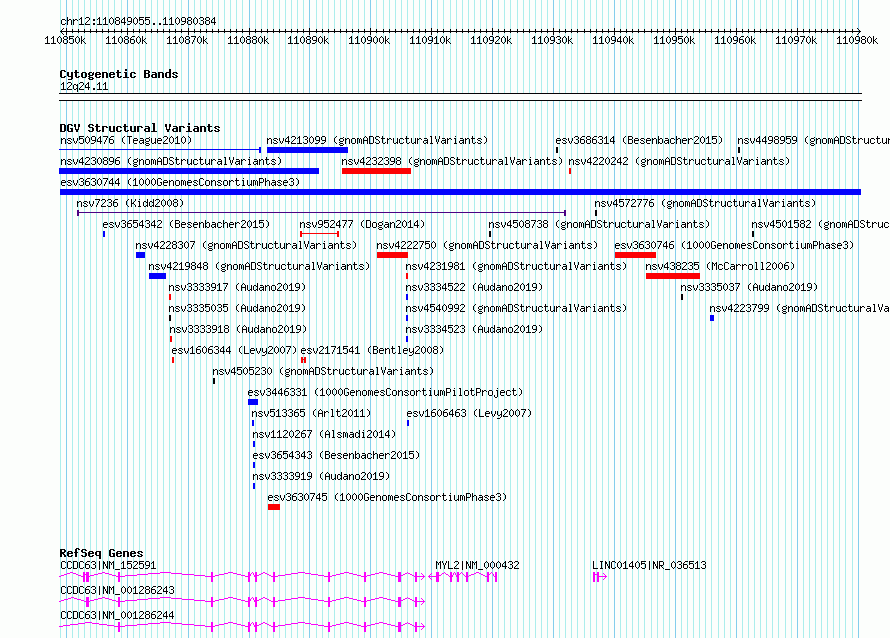890x638 pixels.
Task: Click the long blue esv3630744 variant bar
Action: 460,192
